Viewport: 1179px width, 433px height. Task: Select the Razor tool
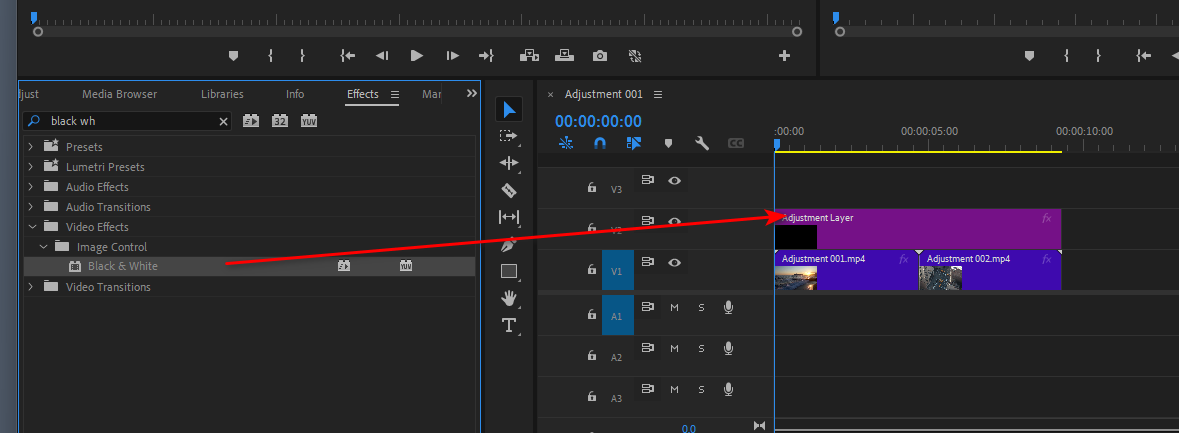pos(509,190)
